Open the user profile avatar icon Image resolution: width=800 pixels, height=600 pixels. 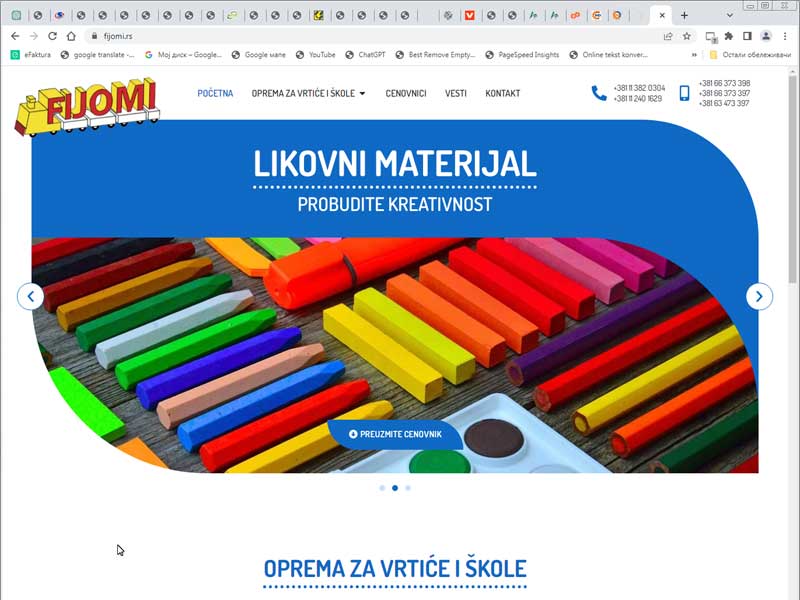click(766, 36)
